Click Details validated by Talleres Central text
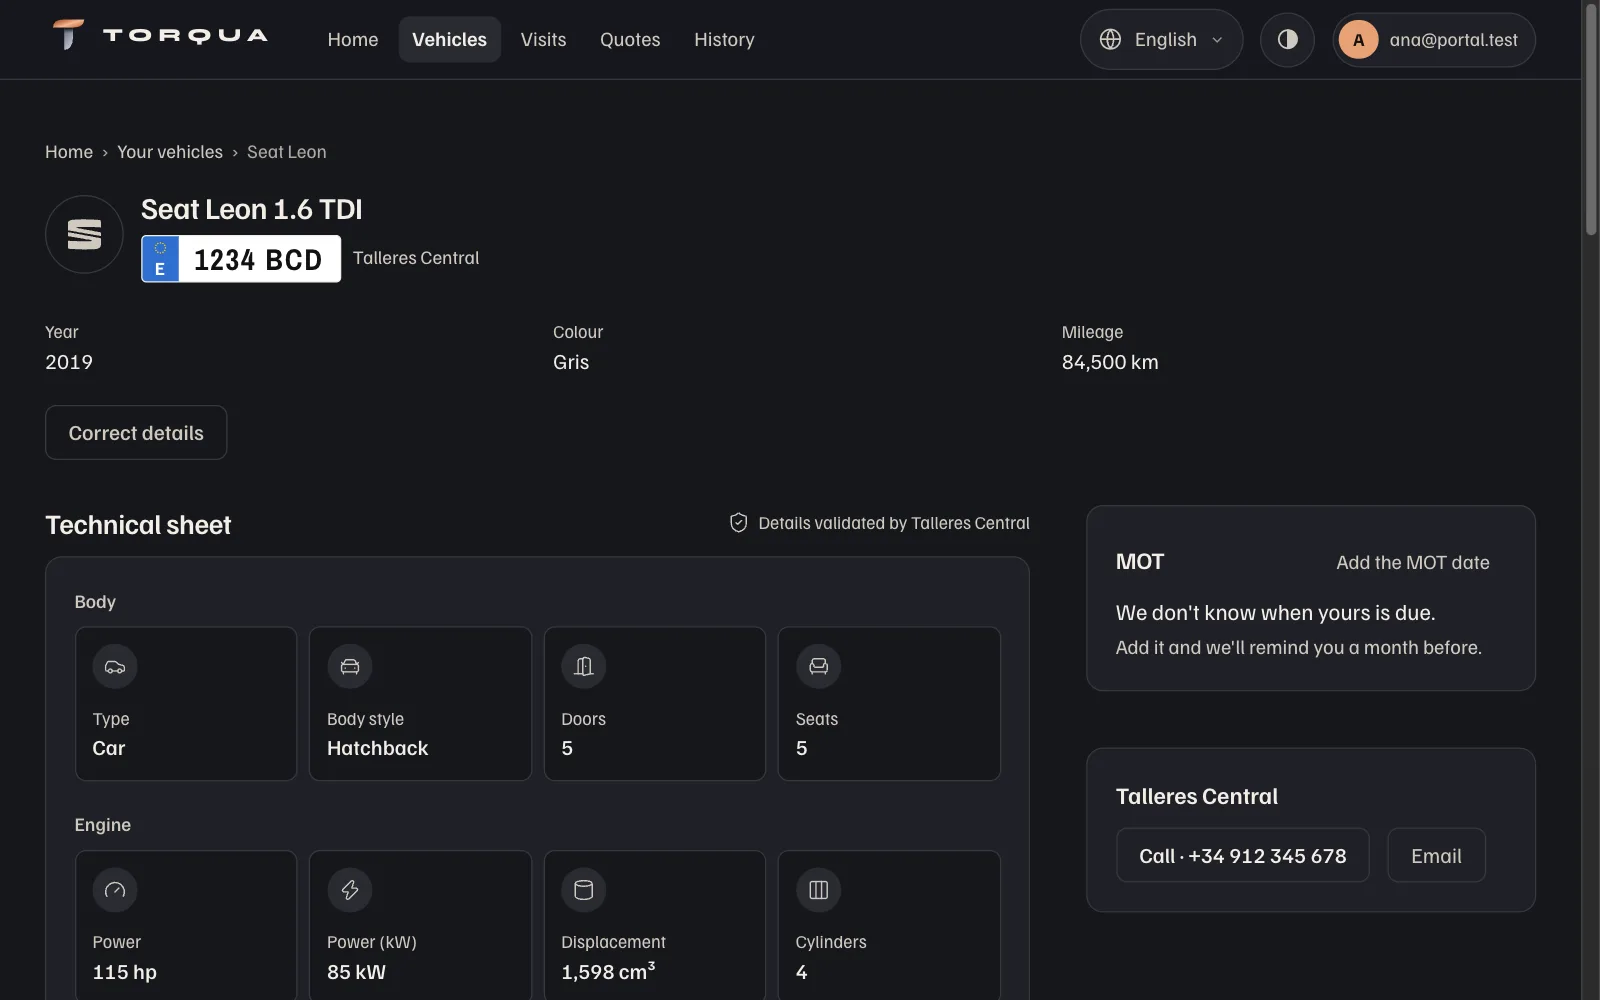The height and width of the screenshot is (1000, 1600). click(894, 523)
